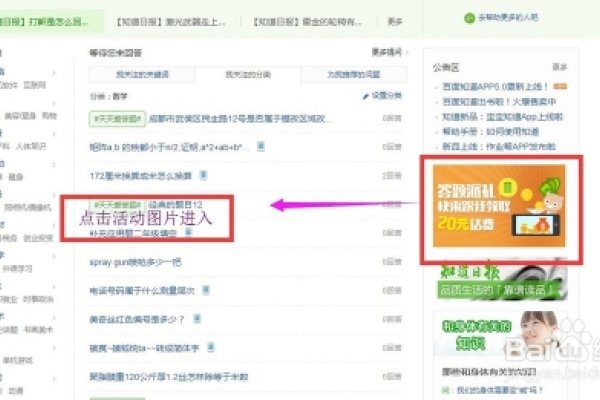The image size is (600, 400).
Task: Open third 知道日报 headline in top bar
Action: coord(307,22)
